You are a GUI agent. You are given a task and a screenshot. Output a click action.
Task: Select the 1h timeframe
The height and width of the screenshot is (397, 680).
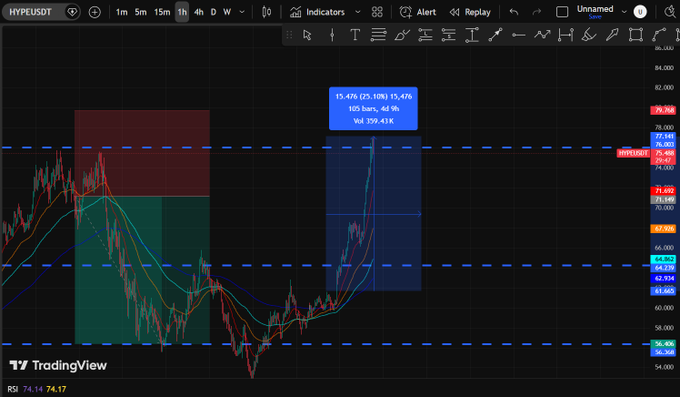[x=182, y=12]
